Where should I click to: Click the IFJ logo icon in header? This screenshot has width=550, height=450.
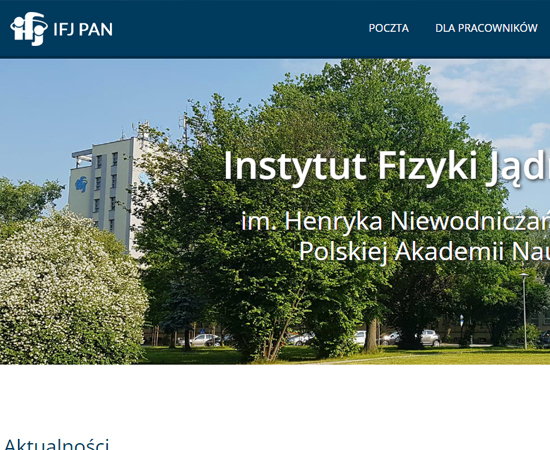pyautogui.click(x=29, y=29)
